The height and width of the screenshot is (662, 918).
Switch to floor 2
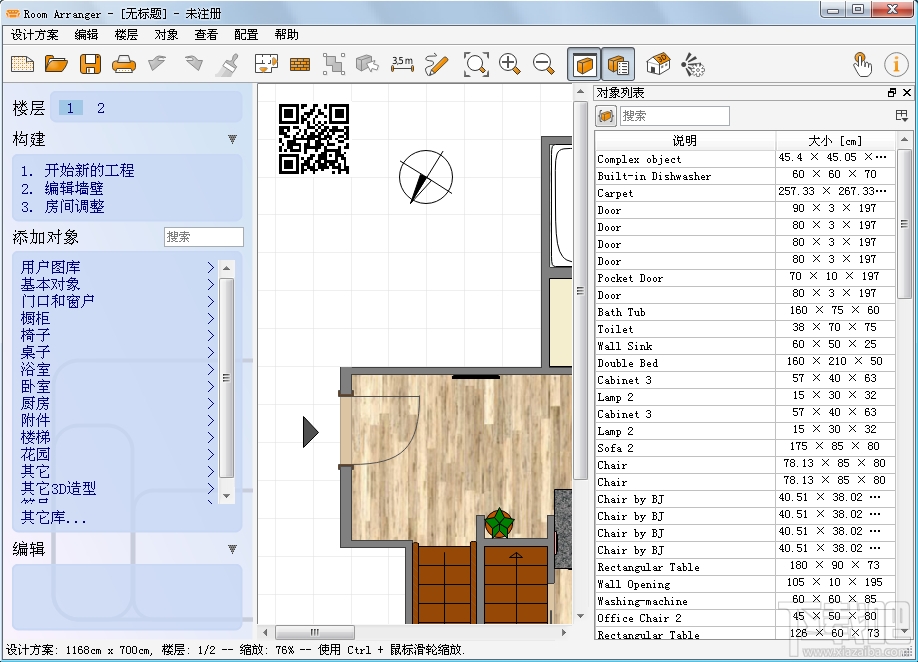(101, 108)
